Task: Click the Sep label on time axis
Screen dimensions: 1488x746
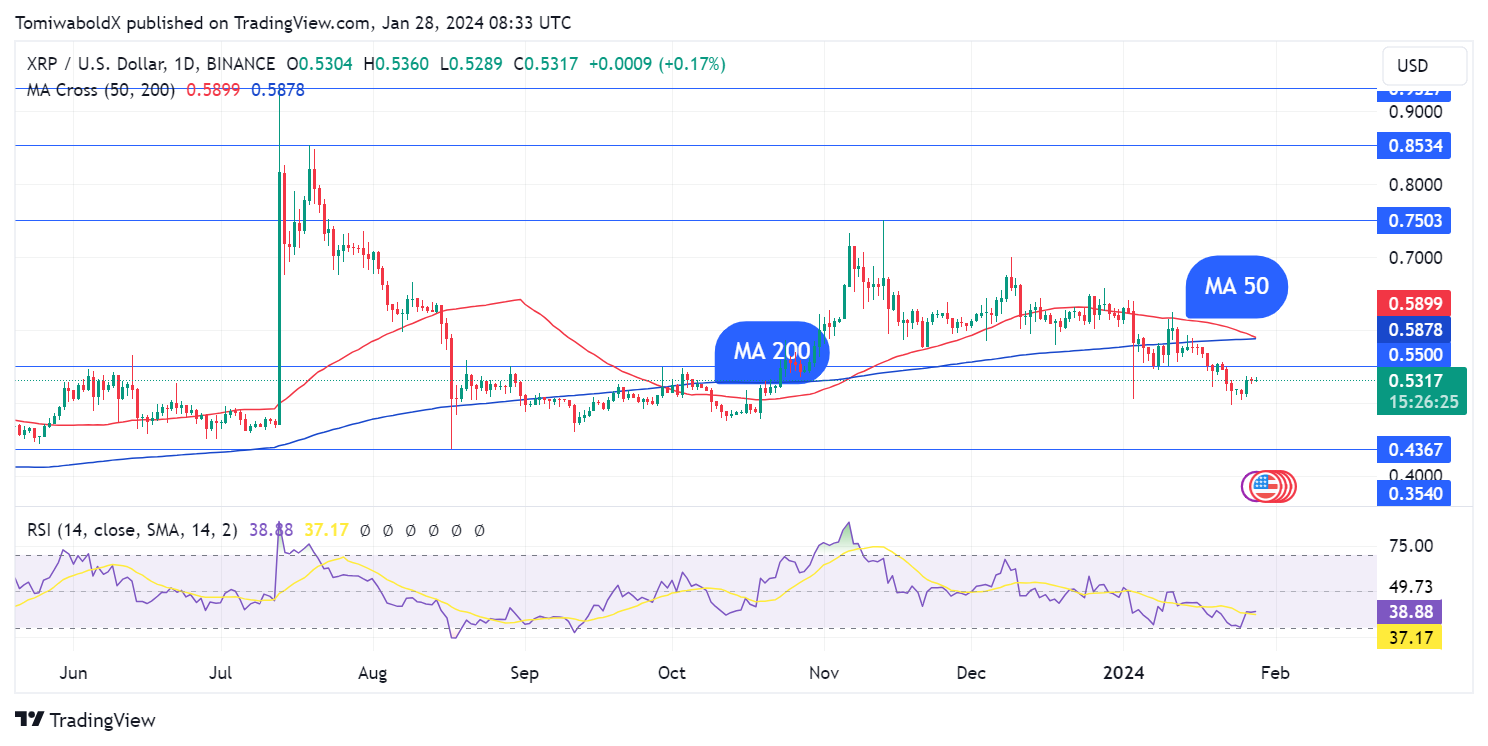Action: [x=524, y=673]
